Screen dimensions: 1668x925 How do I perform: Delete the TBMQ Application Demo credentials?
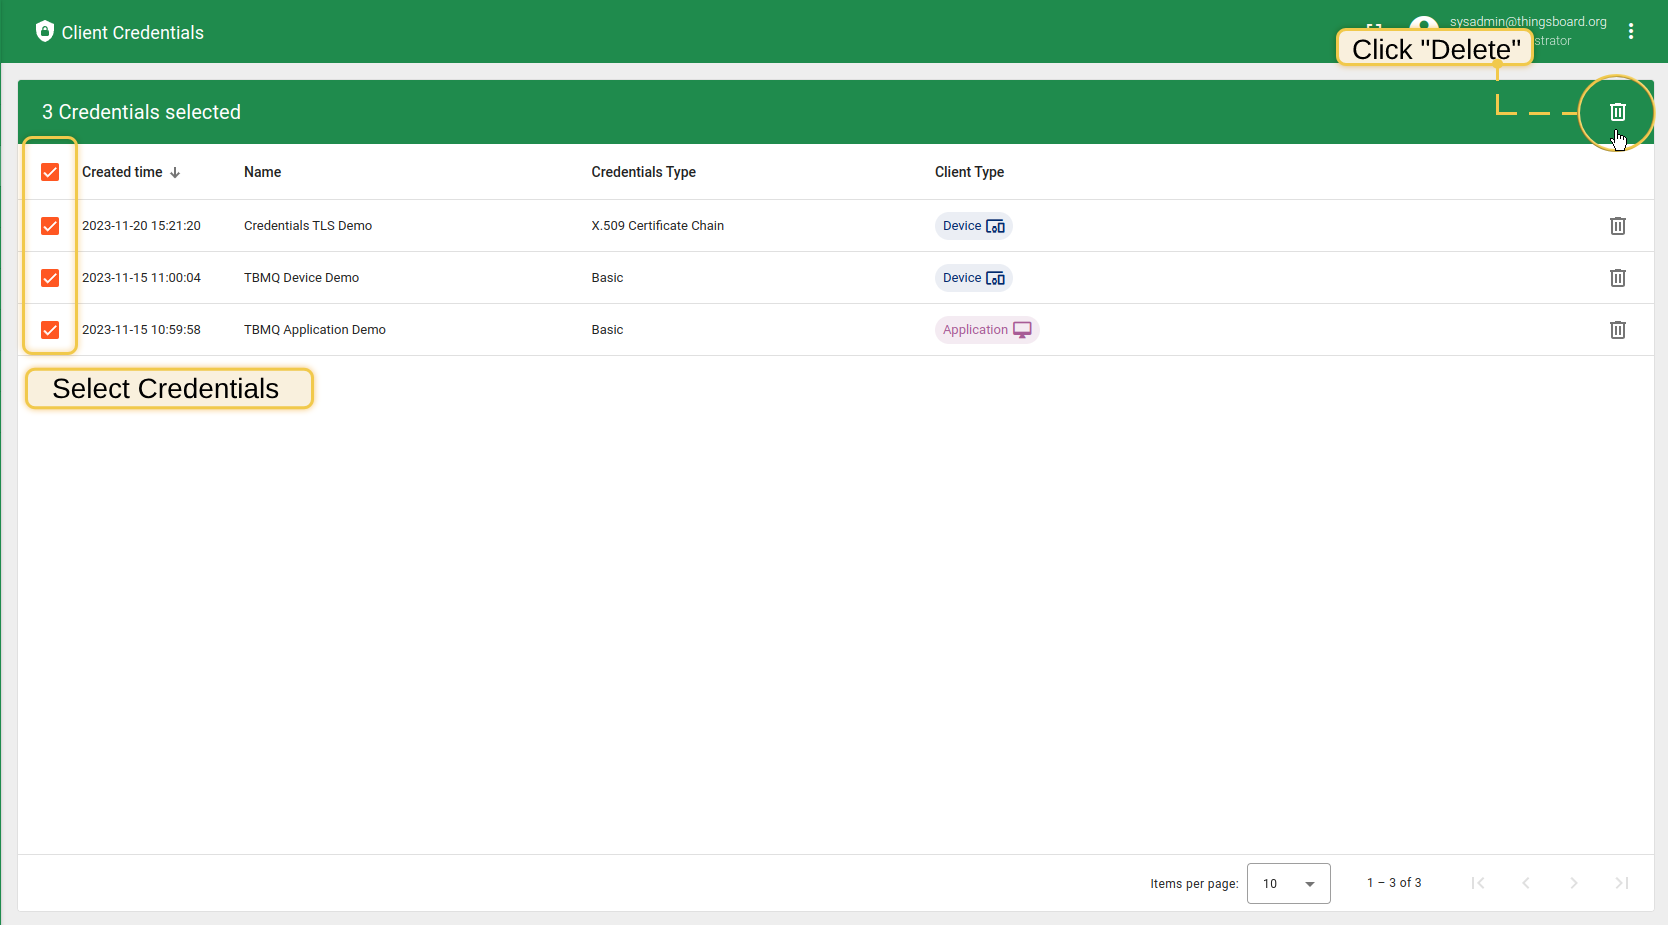click(x=1617, y=330)
